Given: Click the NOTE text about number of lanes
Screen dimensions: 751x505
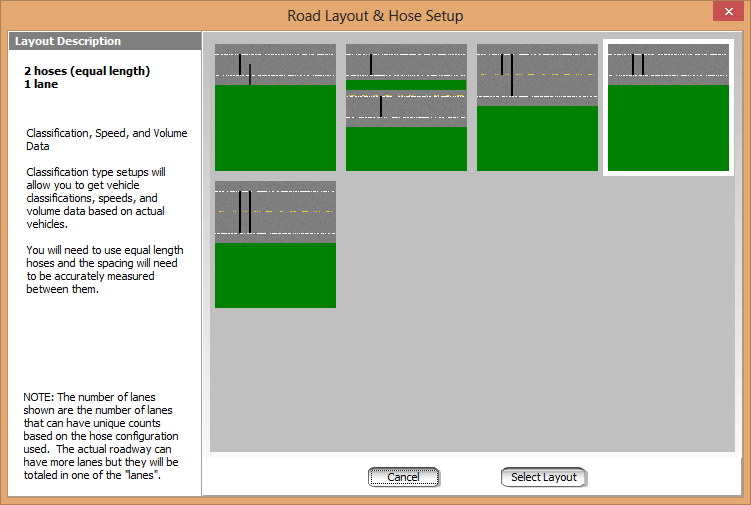Looking at the screenshot, I should (x=102, y=436).
